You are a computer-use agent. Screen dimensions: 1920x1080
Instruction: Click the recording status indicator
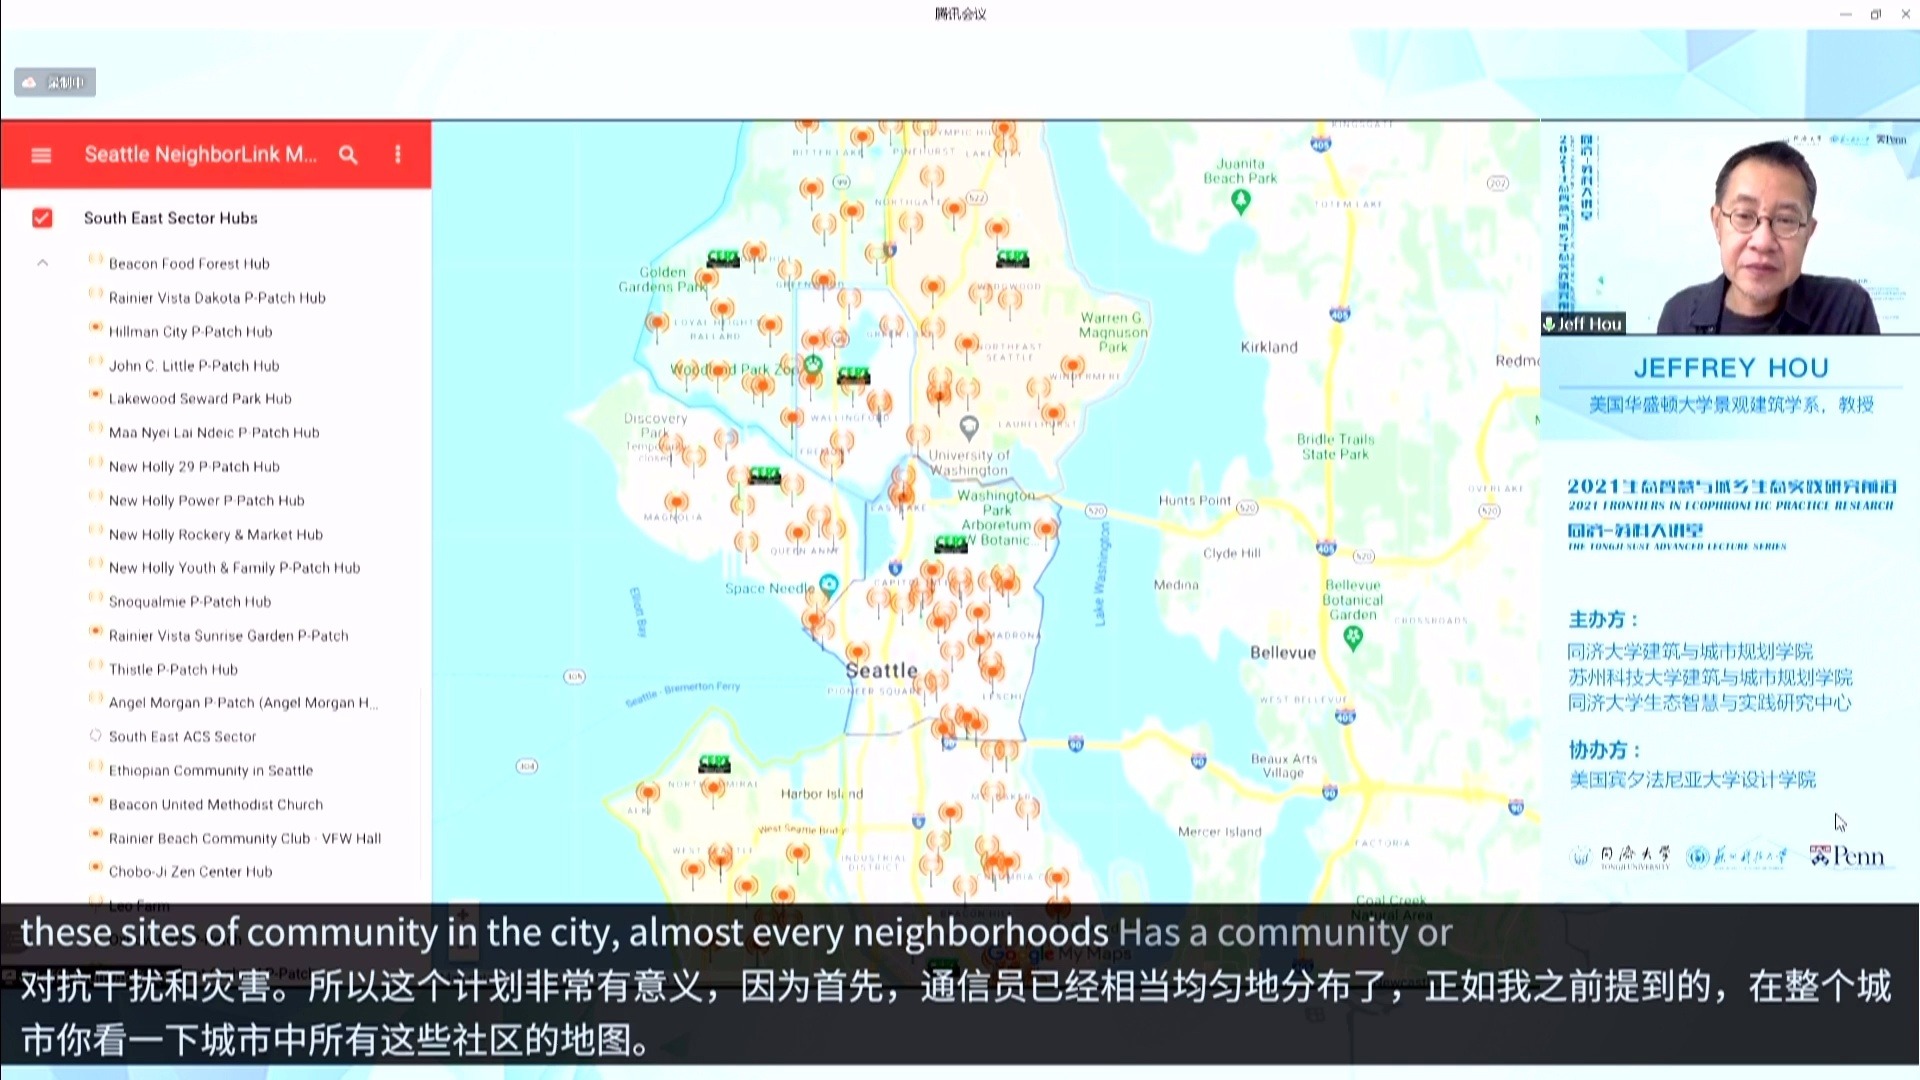[x=55, y=82]
